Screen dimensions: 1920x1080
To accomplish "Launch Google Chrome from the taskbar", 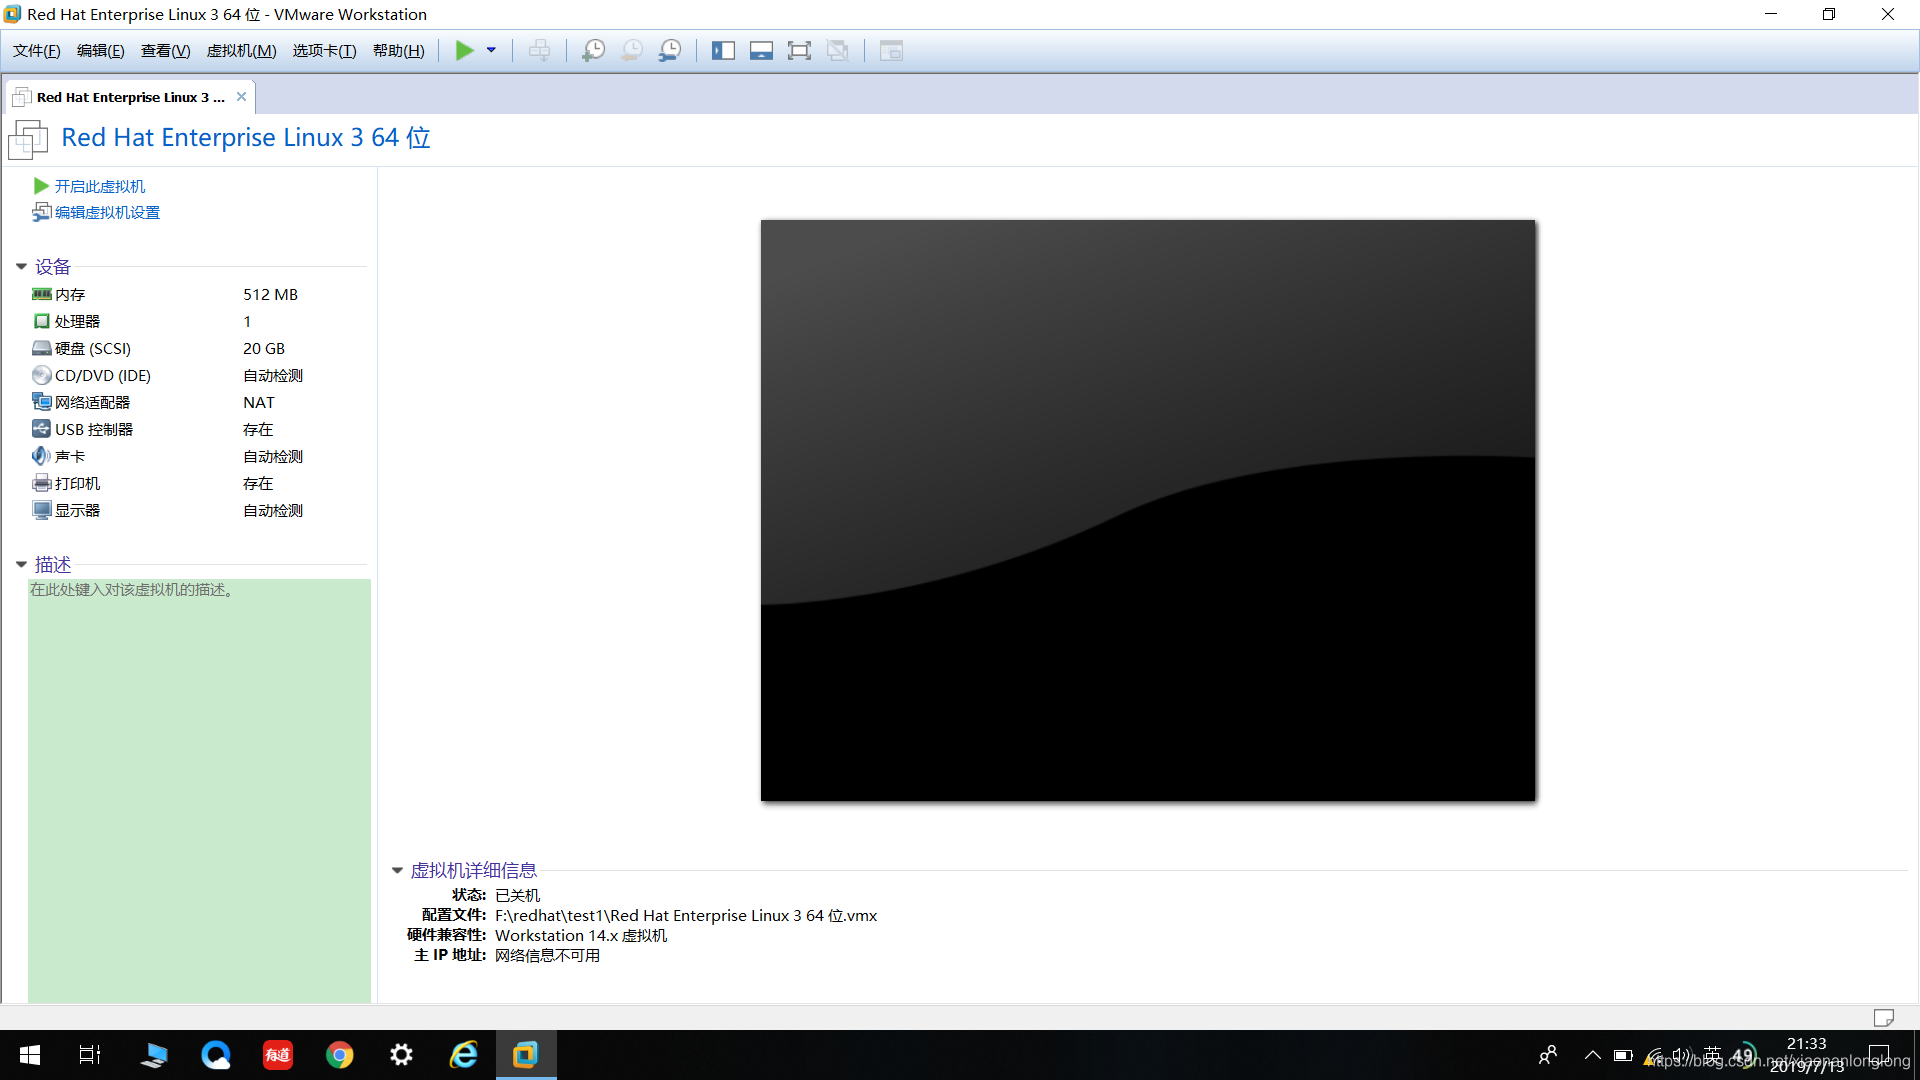I will click(340, 1055).
